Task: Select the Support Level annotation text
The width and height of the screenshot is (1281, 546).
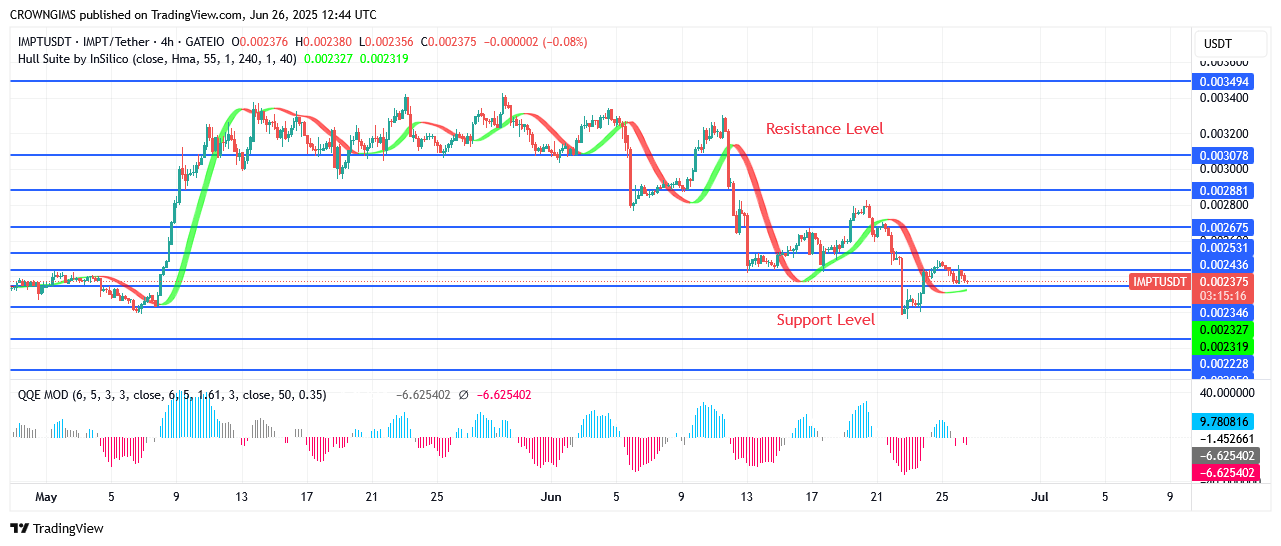Action: tap(826, 320)
